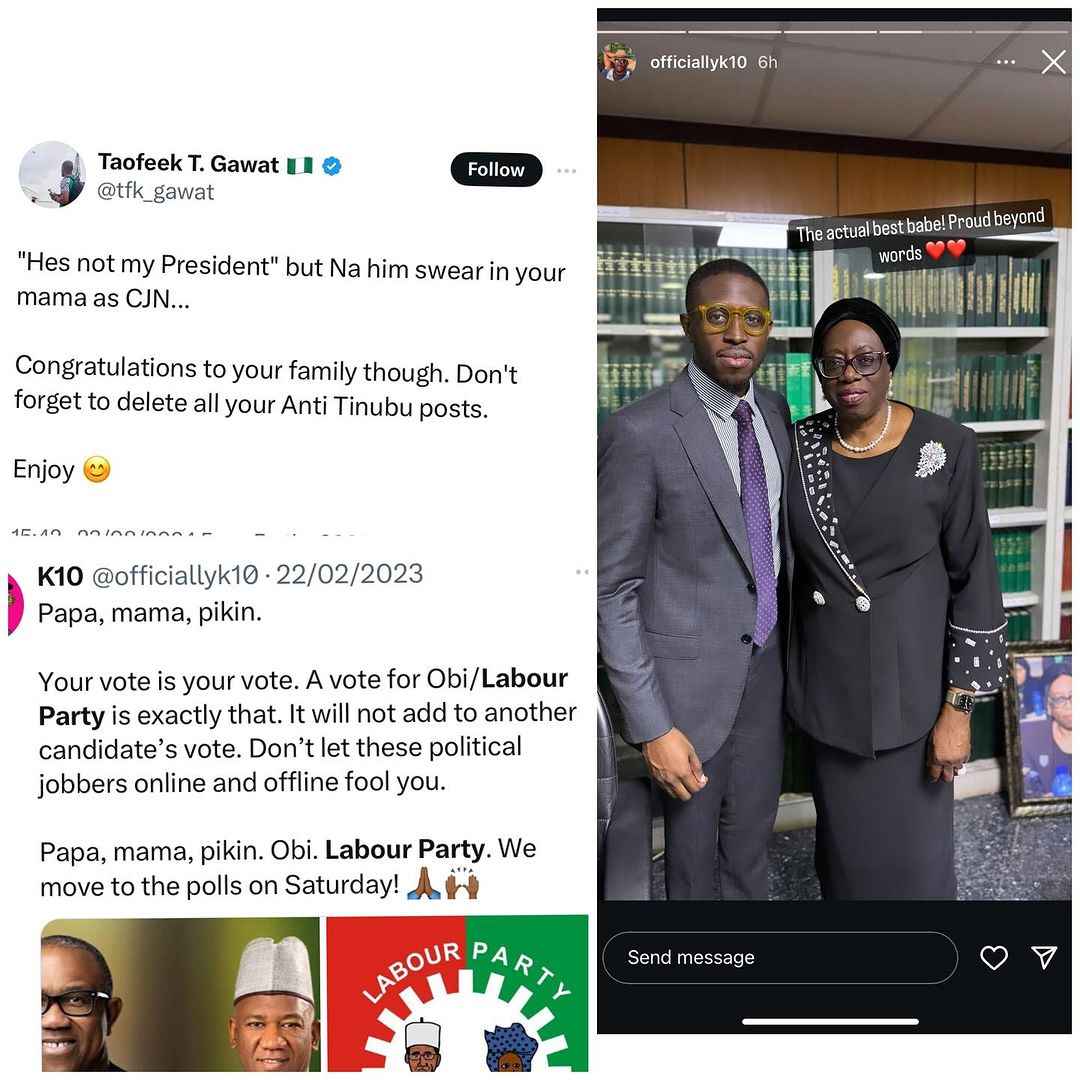Image resolution: width=1080 pixels, height=1080 pixels.
Task: Tap the verified blue checkmark badge
Action: click(332, 165)
